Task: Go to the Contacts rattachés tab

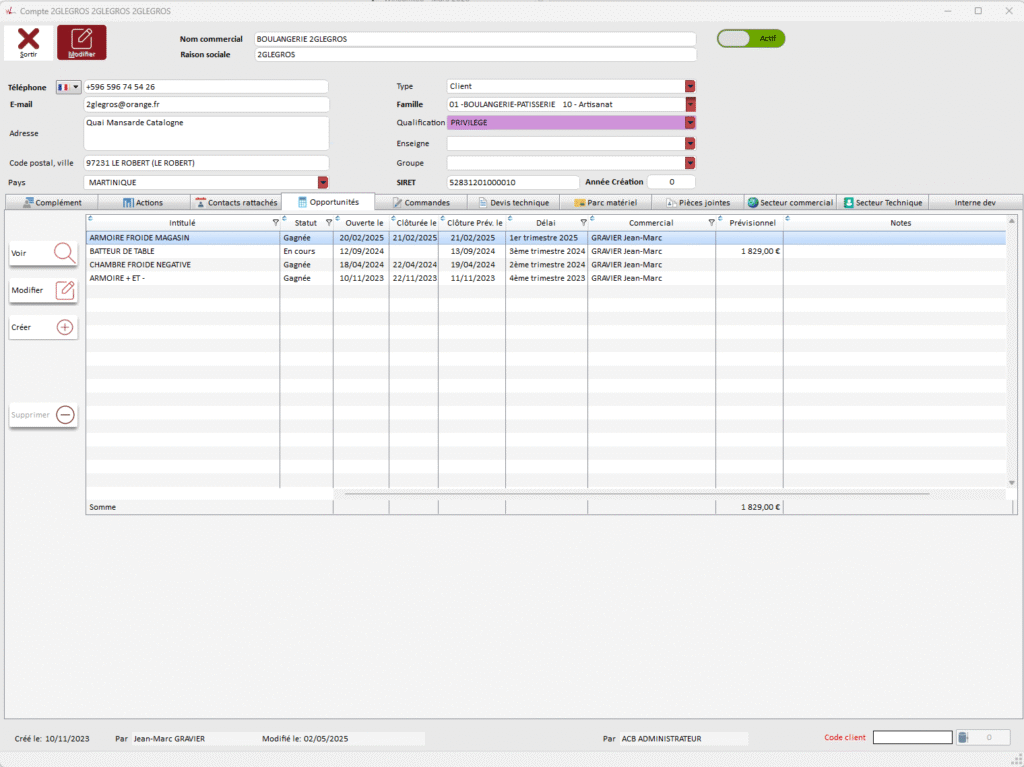Action: tap(236, 202)
